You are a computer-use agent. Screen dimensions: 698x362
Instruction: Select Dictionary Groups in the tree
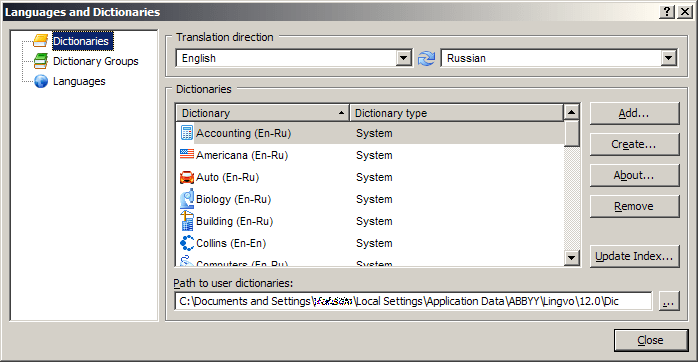point(95,61)
